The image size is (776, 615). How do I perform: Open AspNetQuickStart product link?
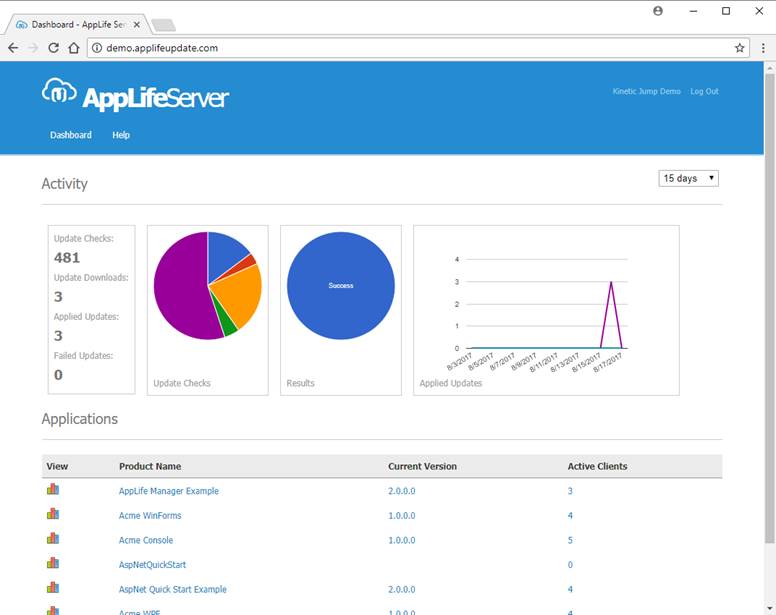[x=152, y=565]
